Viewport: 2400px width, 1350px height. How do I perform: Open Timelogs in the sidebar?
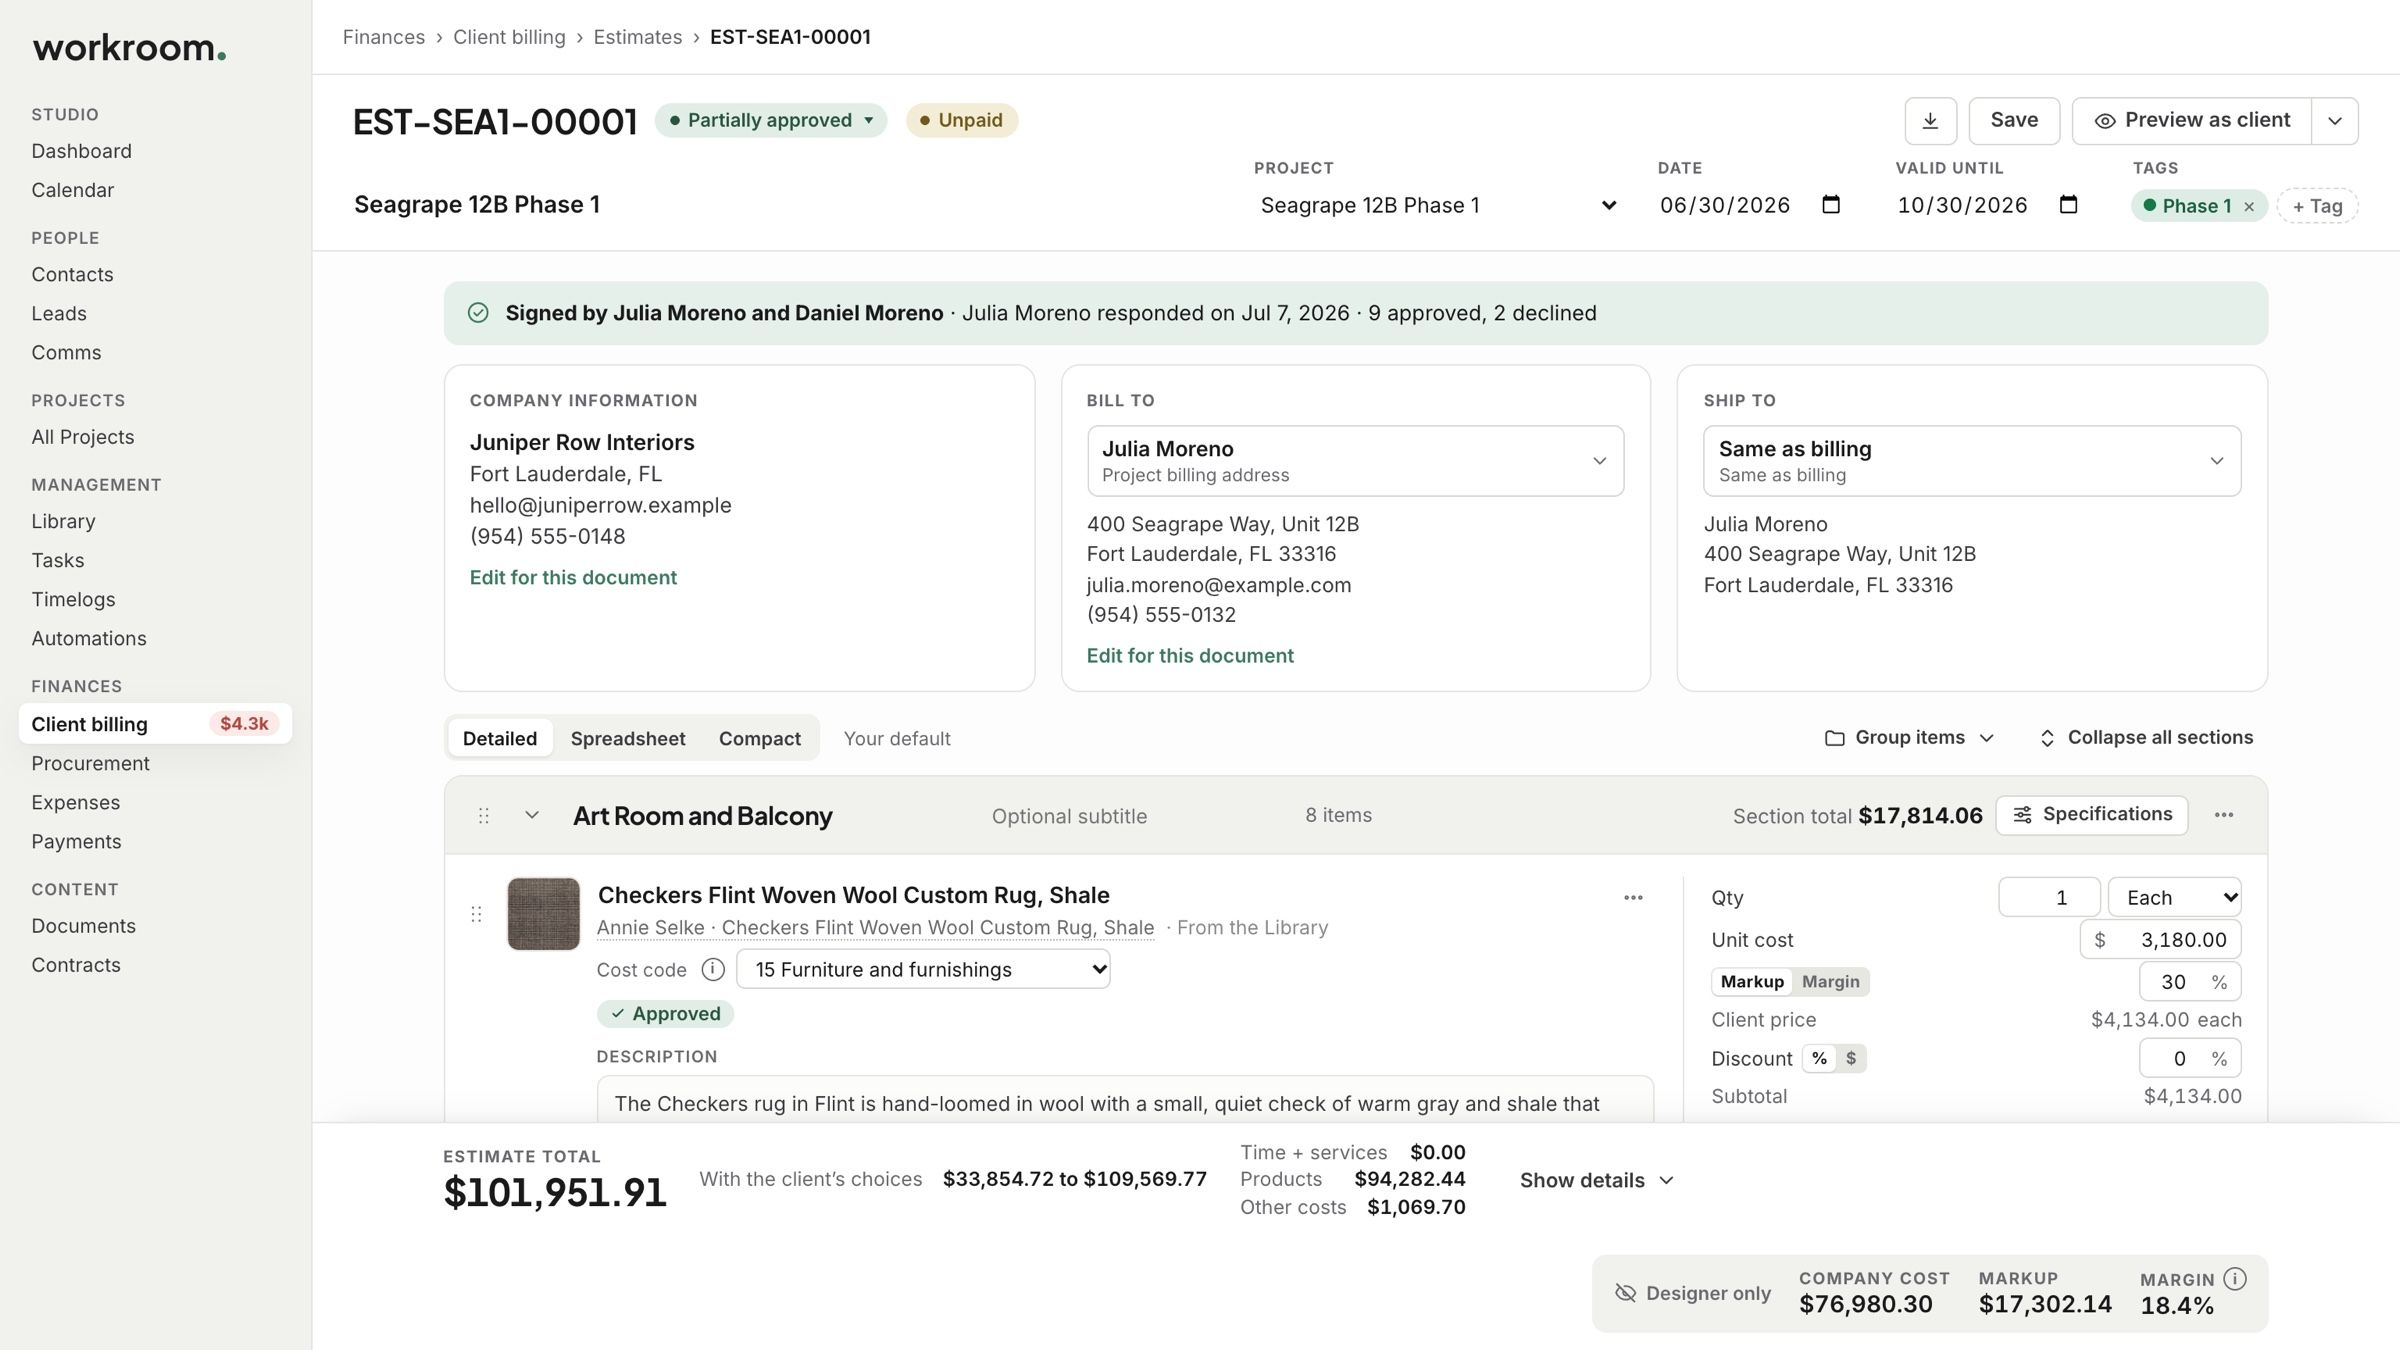[x=73, y=599]
